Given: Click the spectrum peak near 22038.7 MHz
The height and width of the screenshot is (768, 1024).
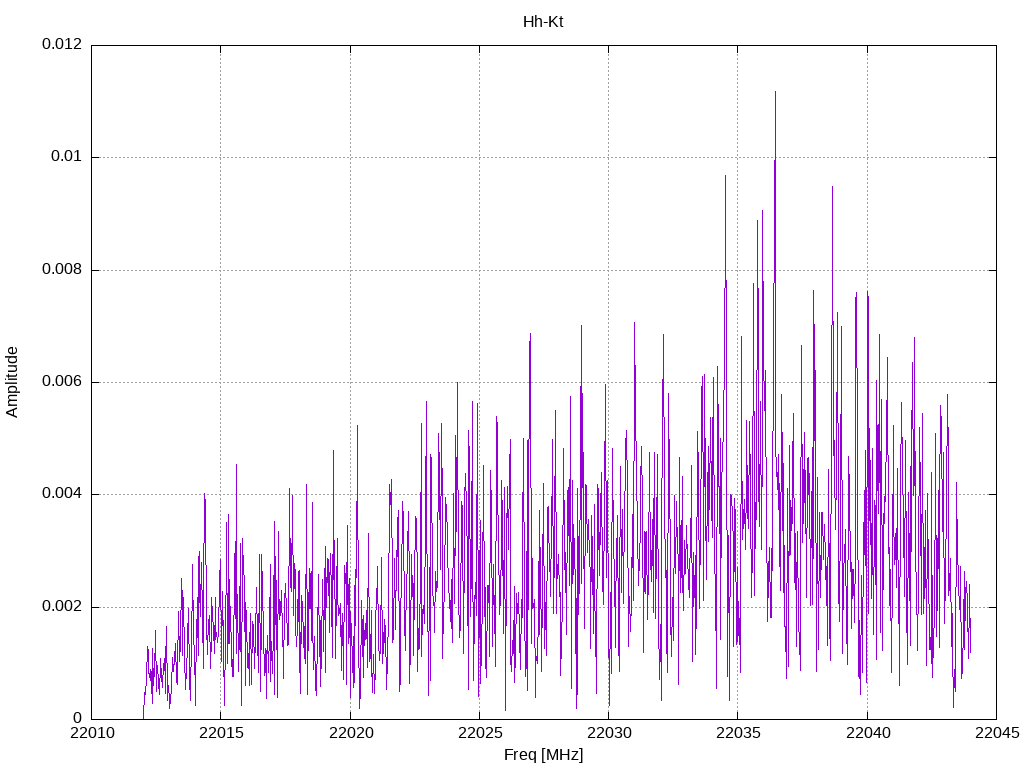Looking at the screenshot, I should 832,188.
